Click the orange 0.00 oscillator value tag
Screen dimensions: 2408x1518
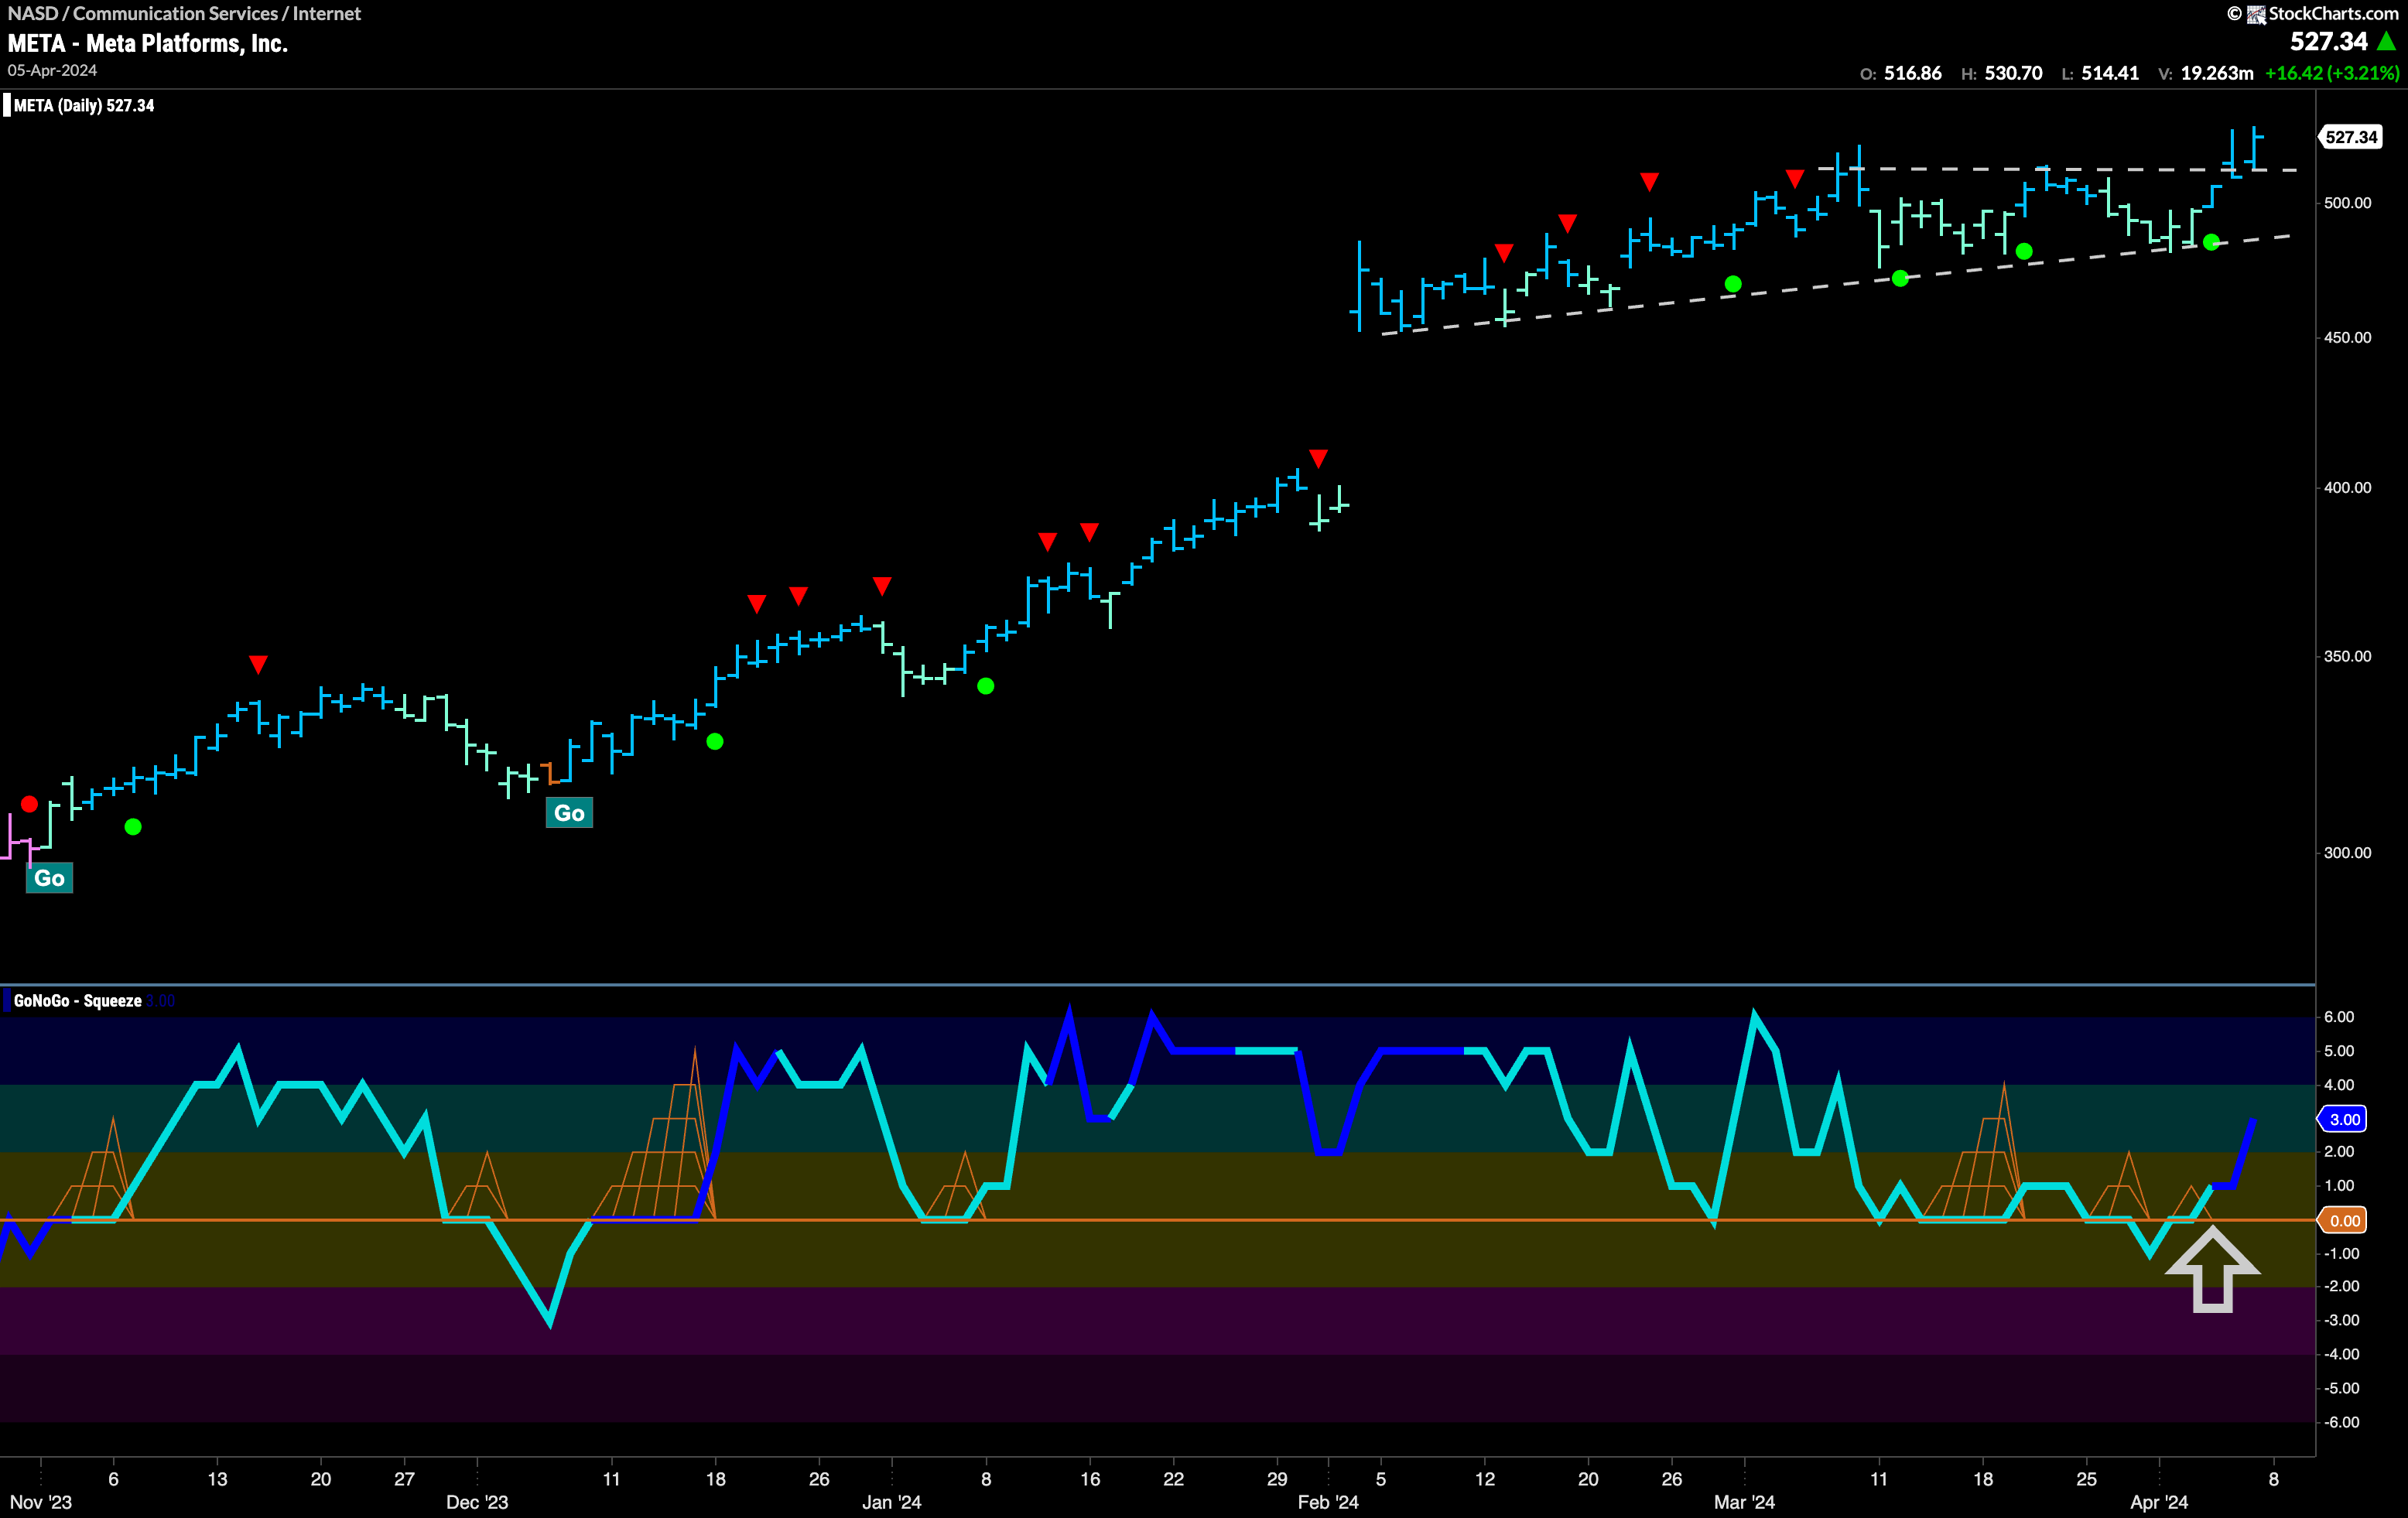pos(2344,1221)
